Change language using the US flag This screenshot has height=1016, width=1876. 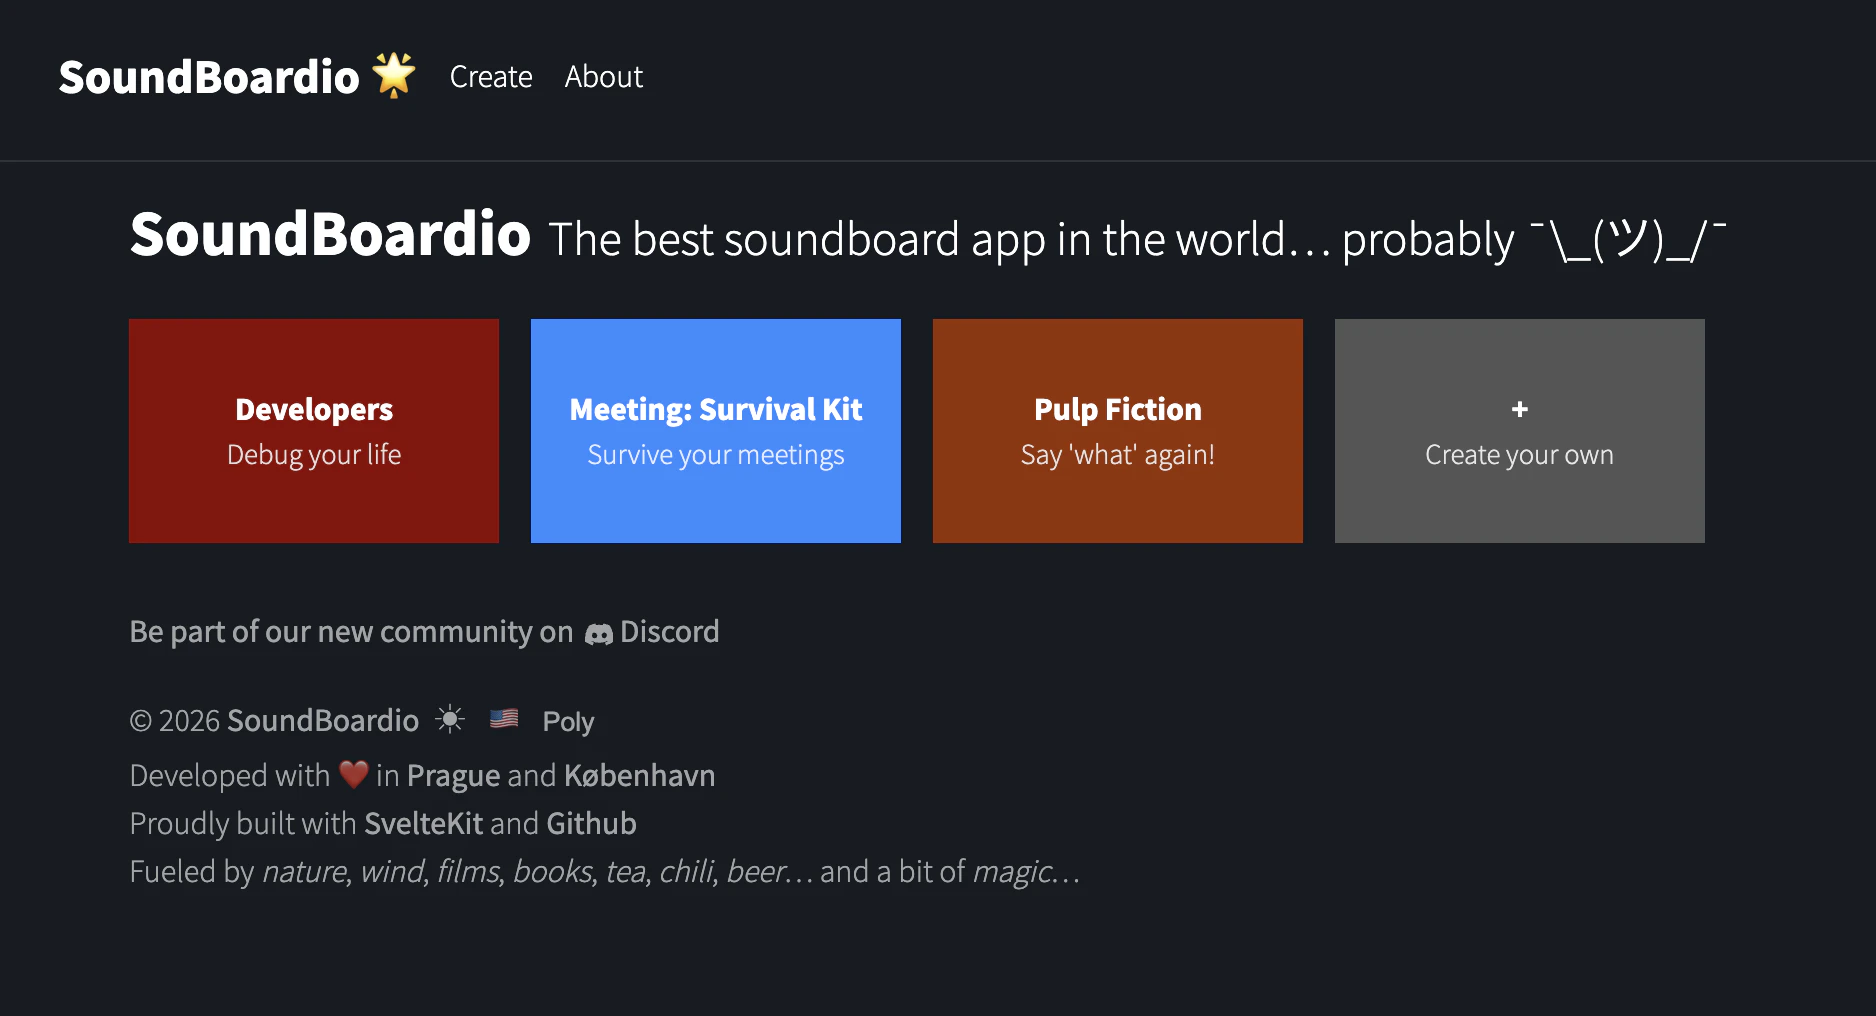[504, 719]
